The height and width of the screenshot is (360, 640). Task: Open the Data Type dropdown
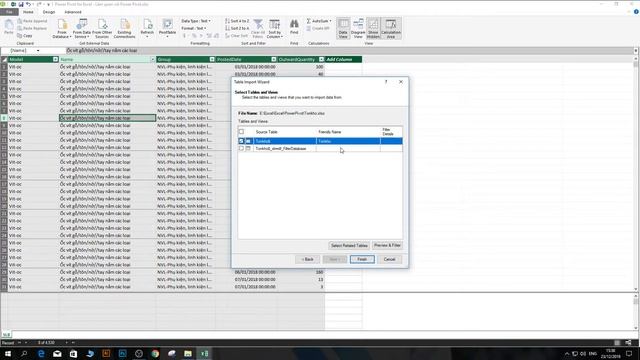point(196,21)
